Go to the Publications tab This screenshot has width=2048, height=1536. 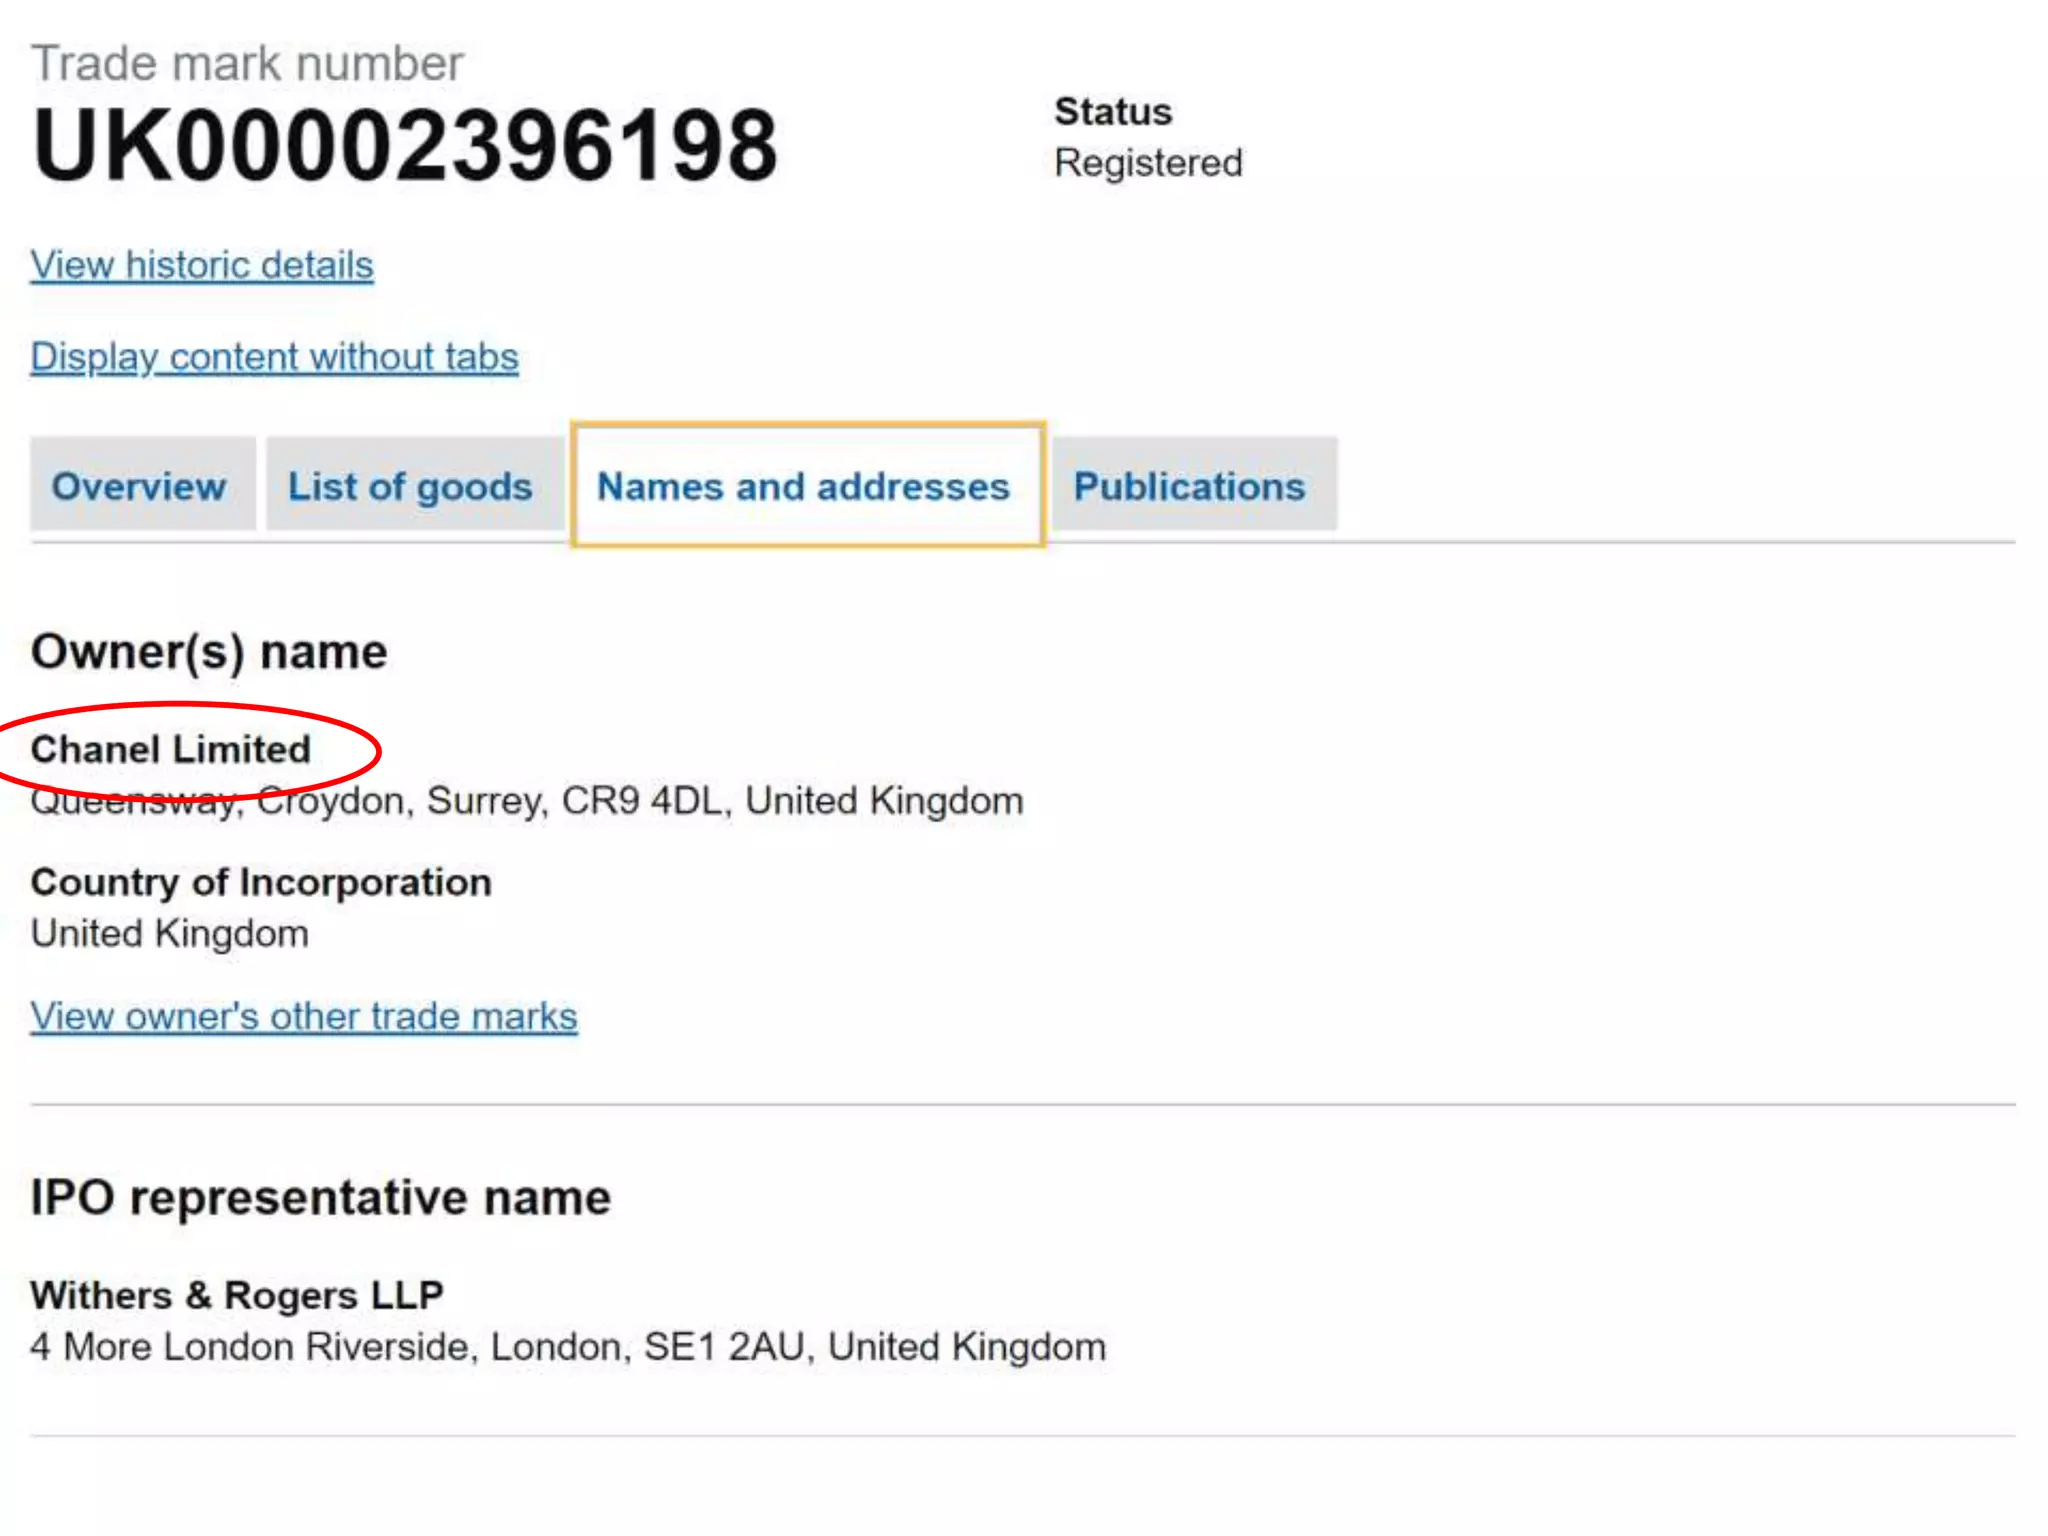coord(1189,487)
